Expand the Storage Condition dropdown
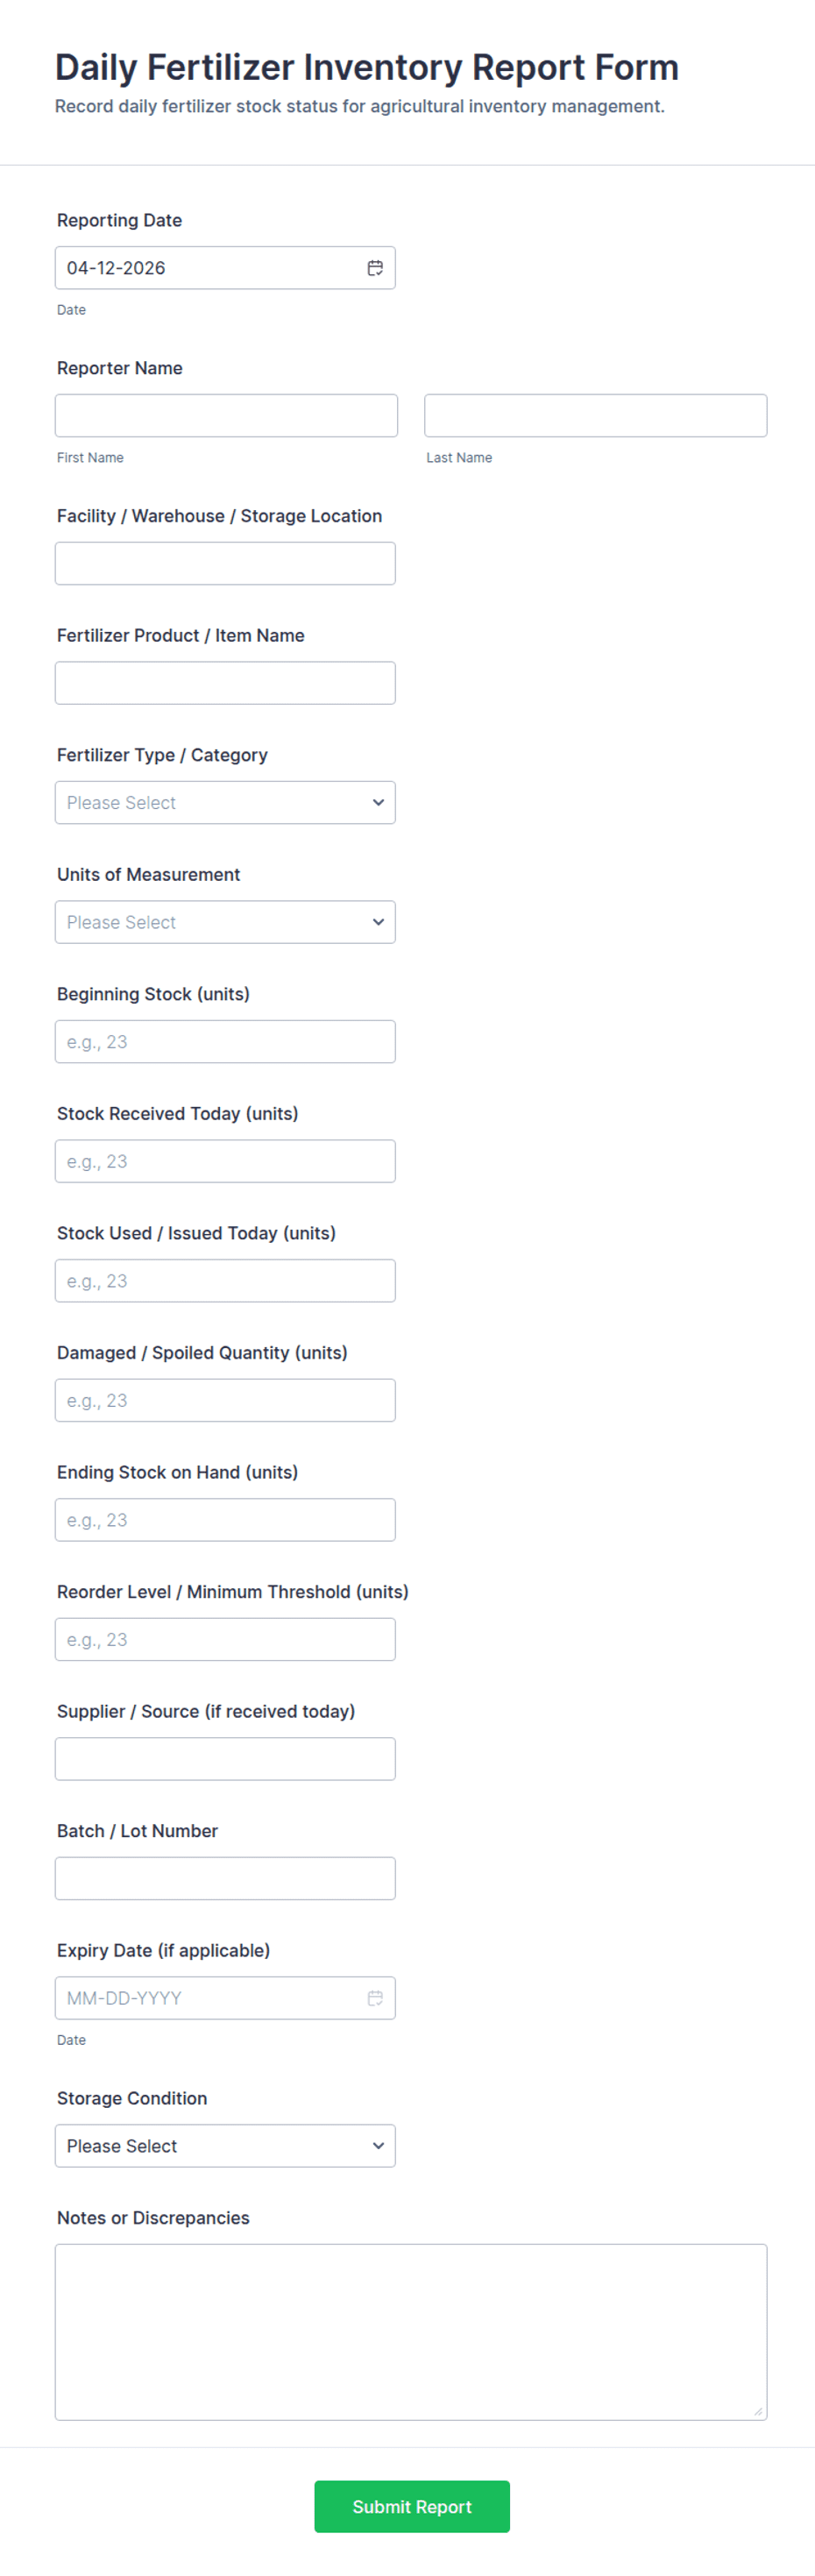Screen dimensions: 815x2576 pyautogui.click(x=225, y=2146)
